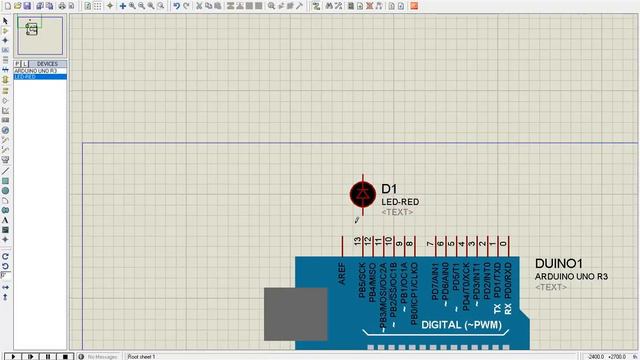Switch to Terminals mode
Viewport: 640px width, 360px height.
click(5, 90)
